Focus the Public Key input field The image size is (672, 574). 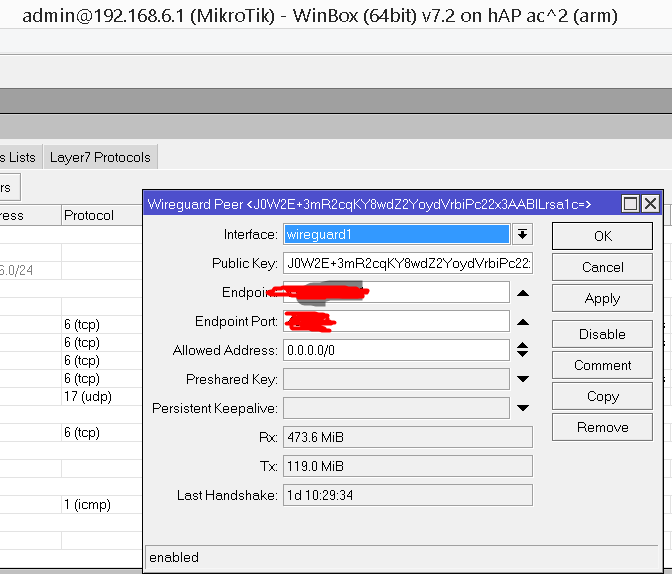point(408,263)
